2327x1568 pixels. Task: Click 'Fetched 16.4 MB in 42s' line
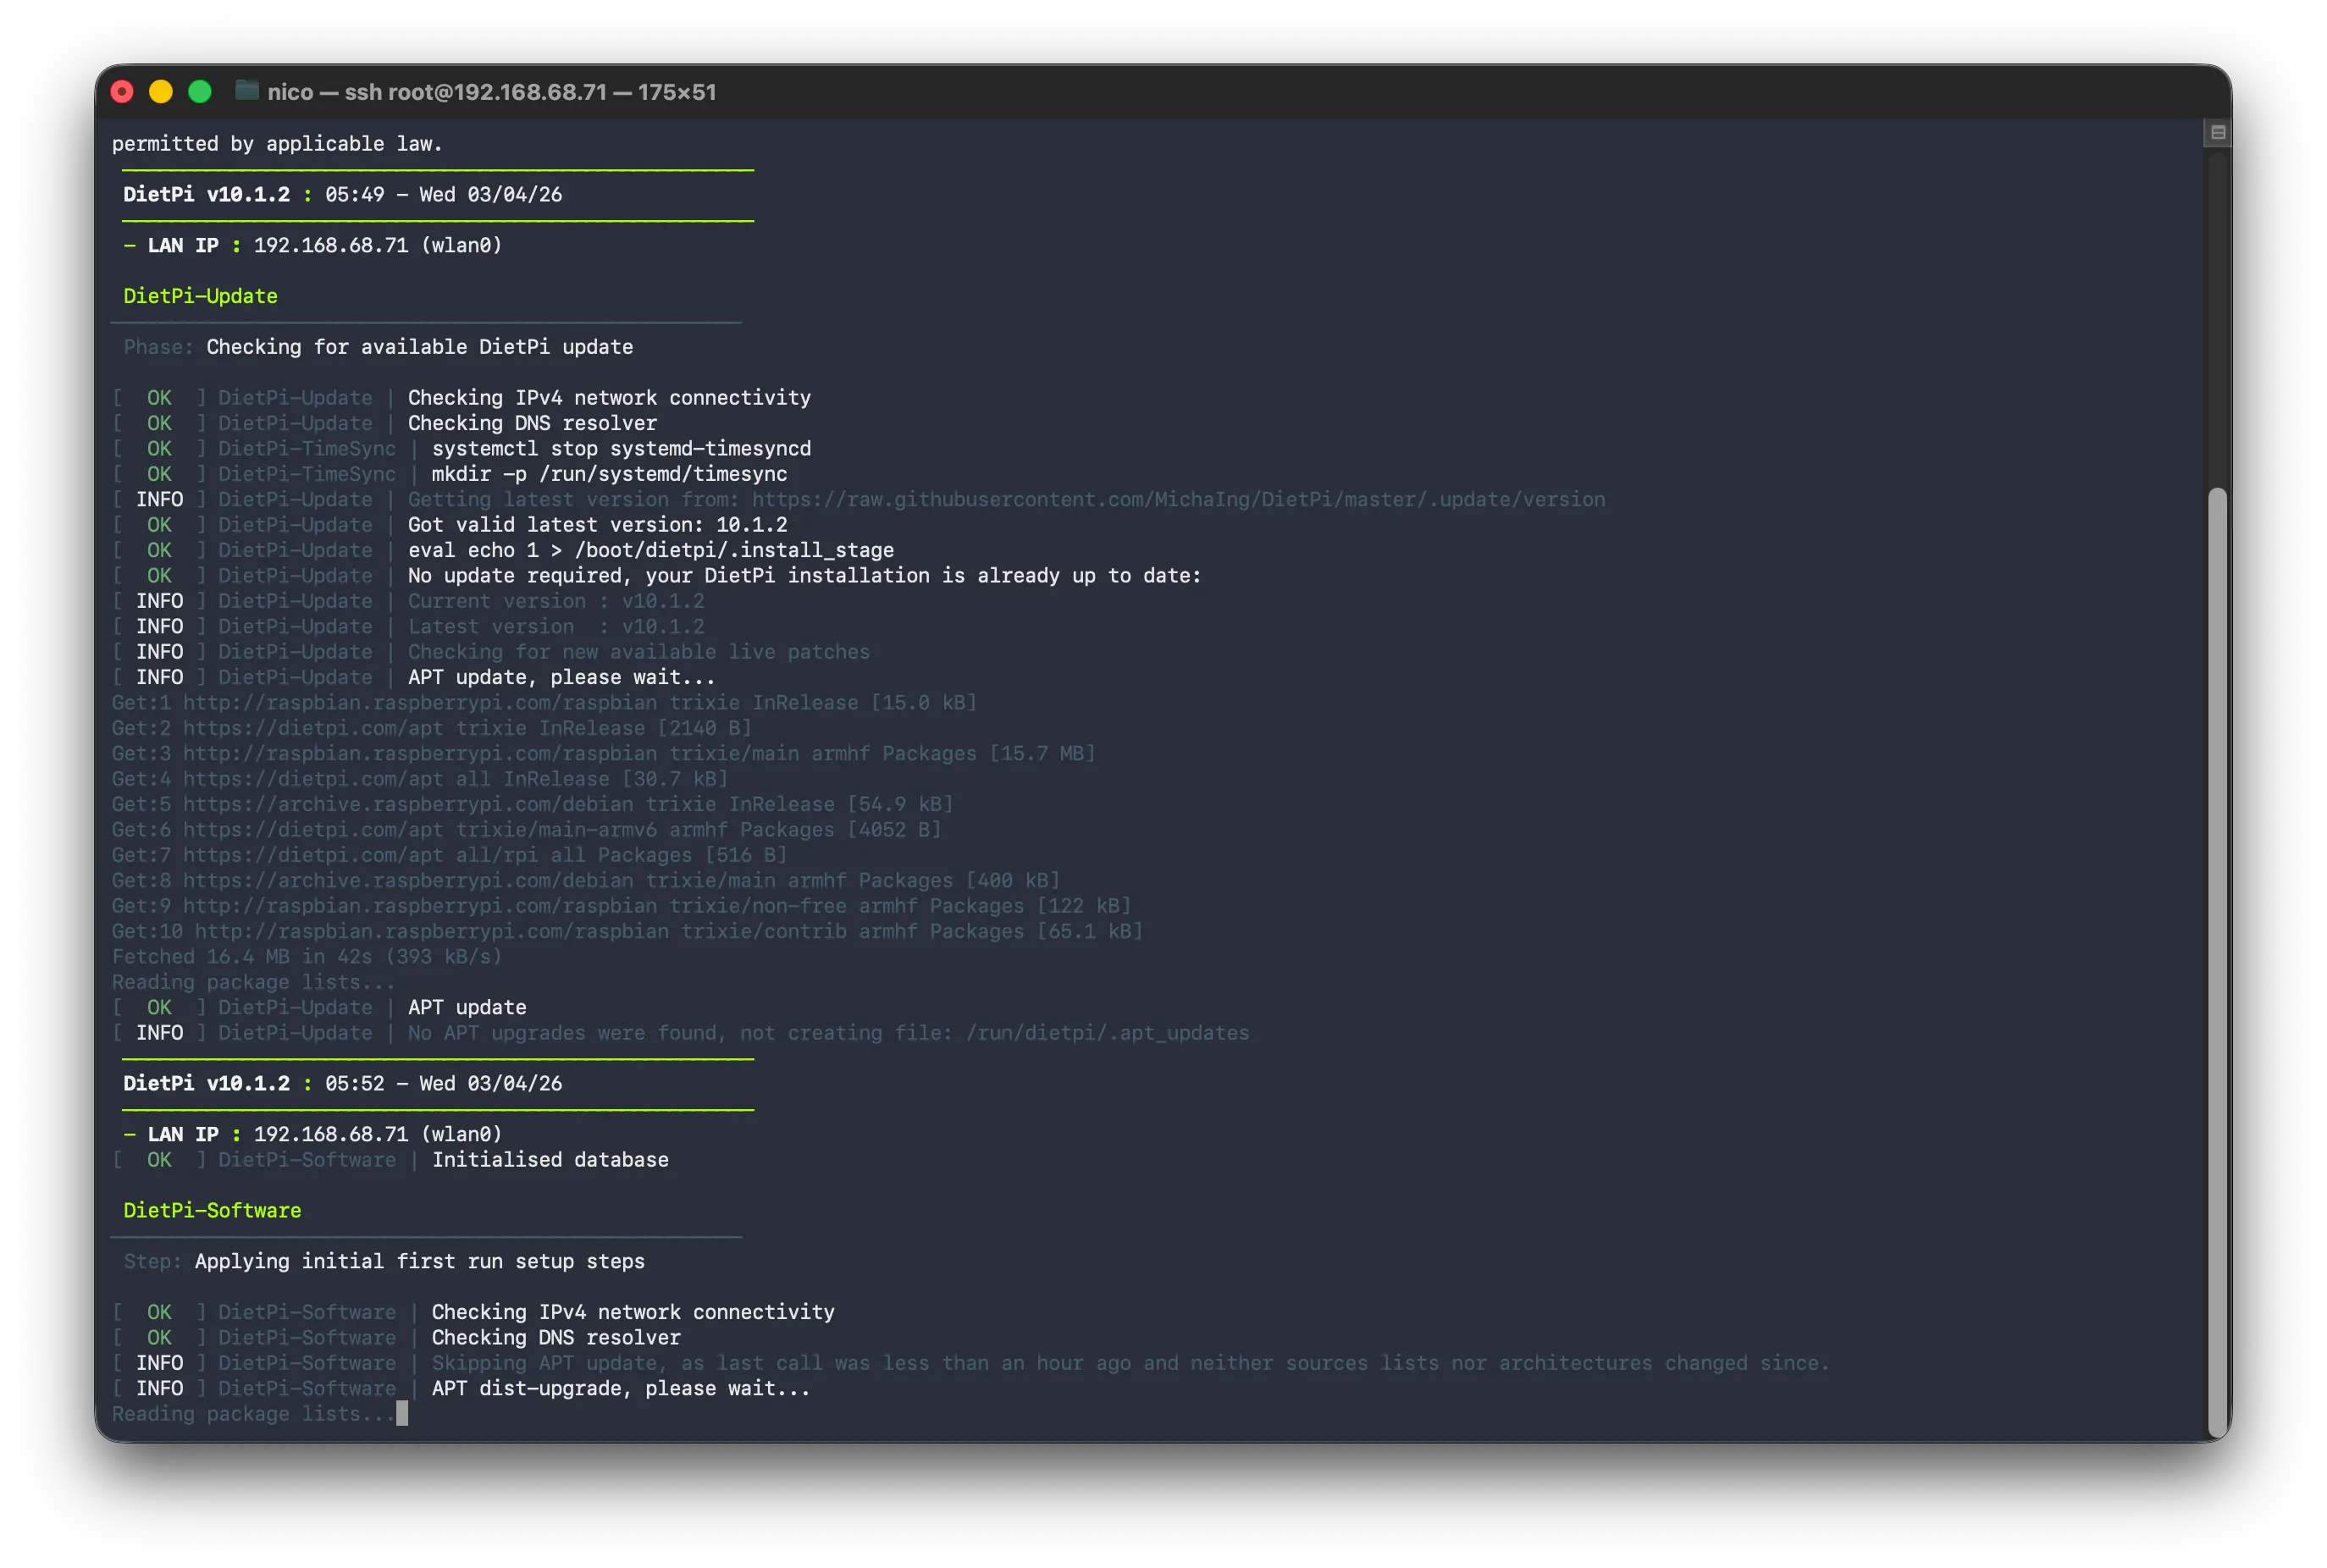[307, 956]
